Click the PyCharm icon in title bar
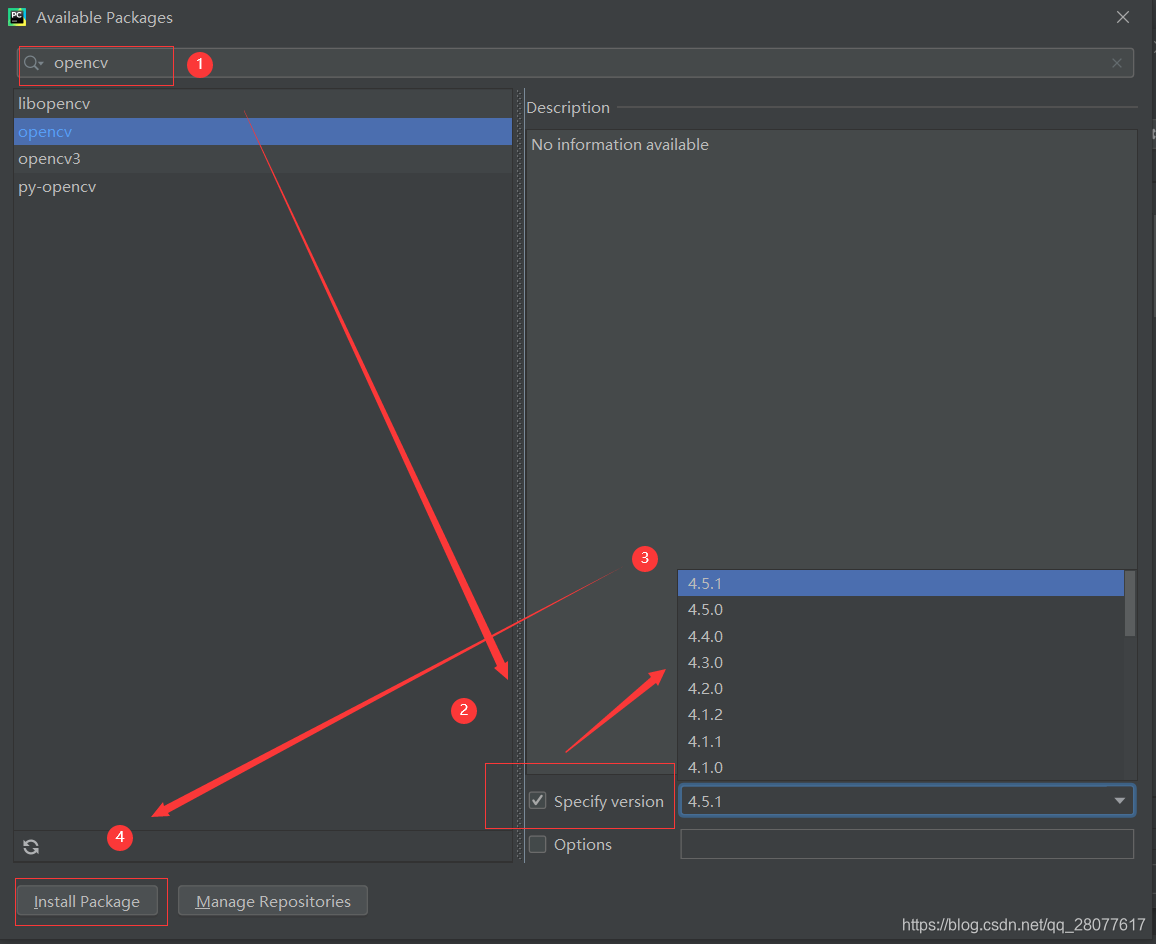 click(x=17, y=17)
